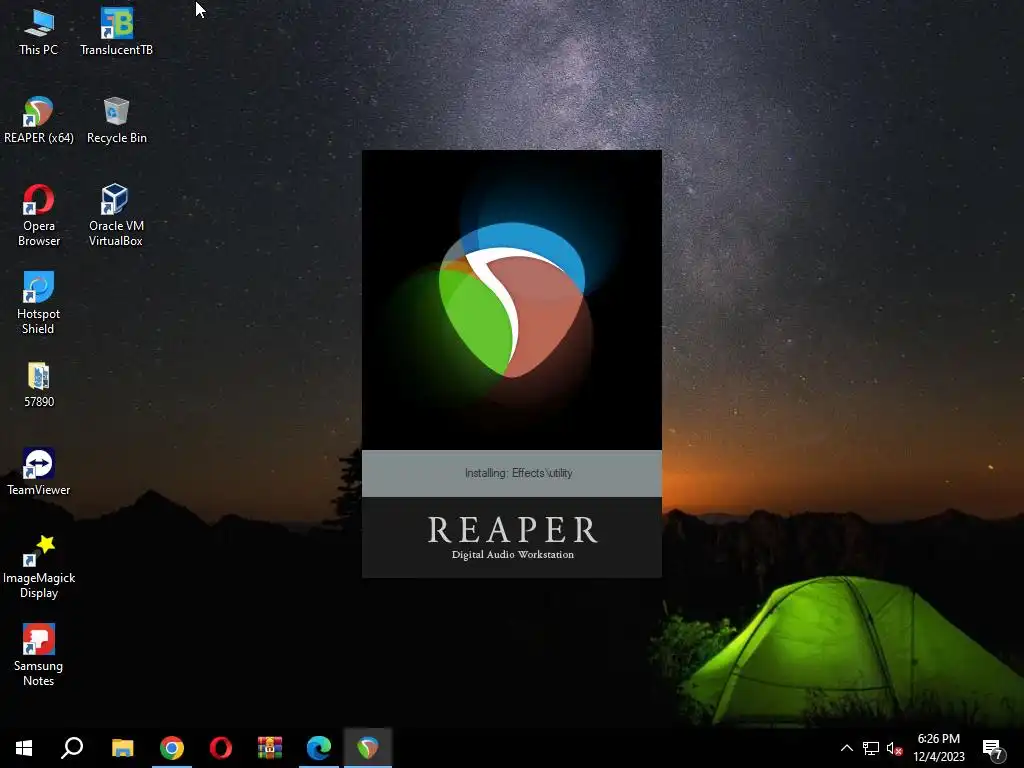This screenshot has height=768, width=1024.
Task: Open taskbar Search
Action: (72, 748)
